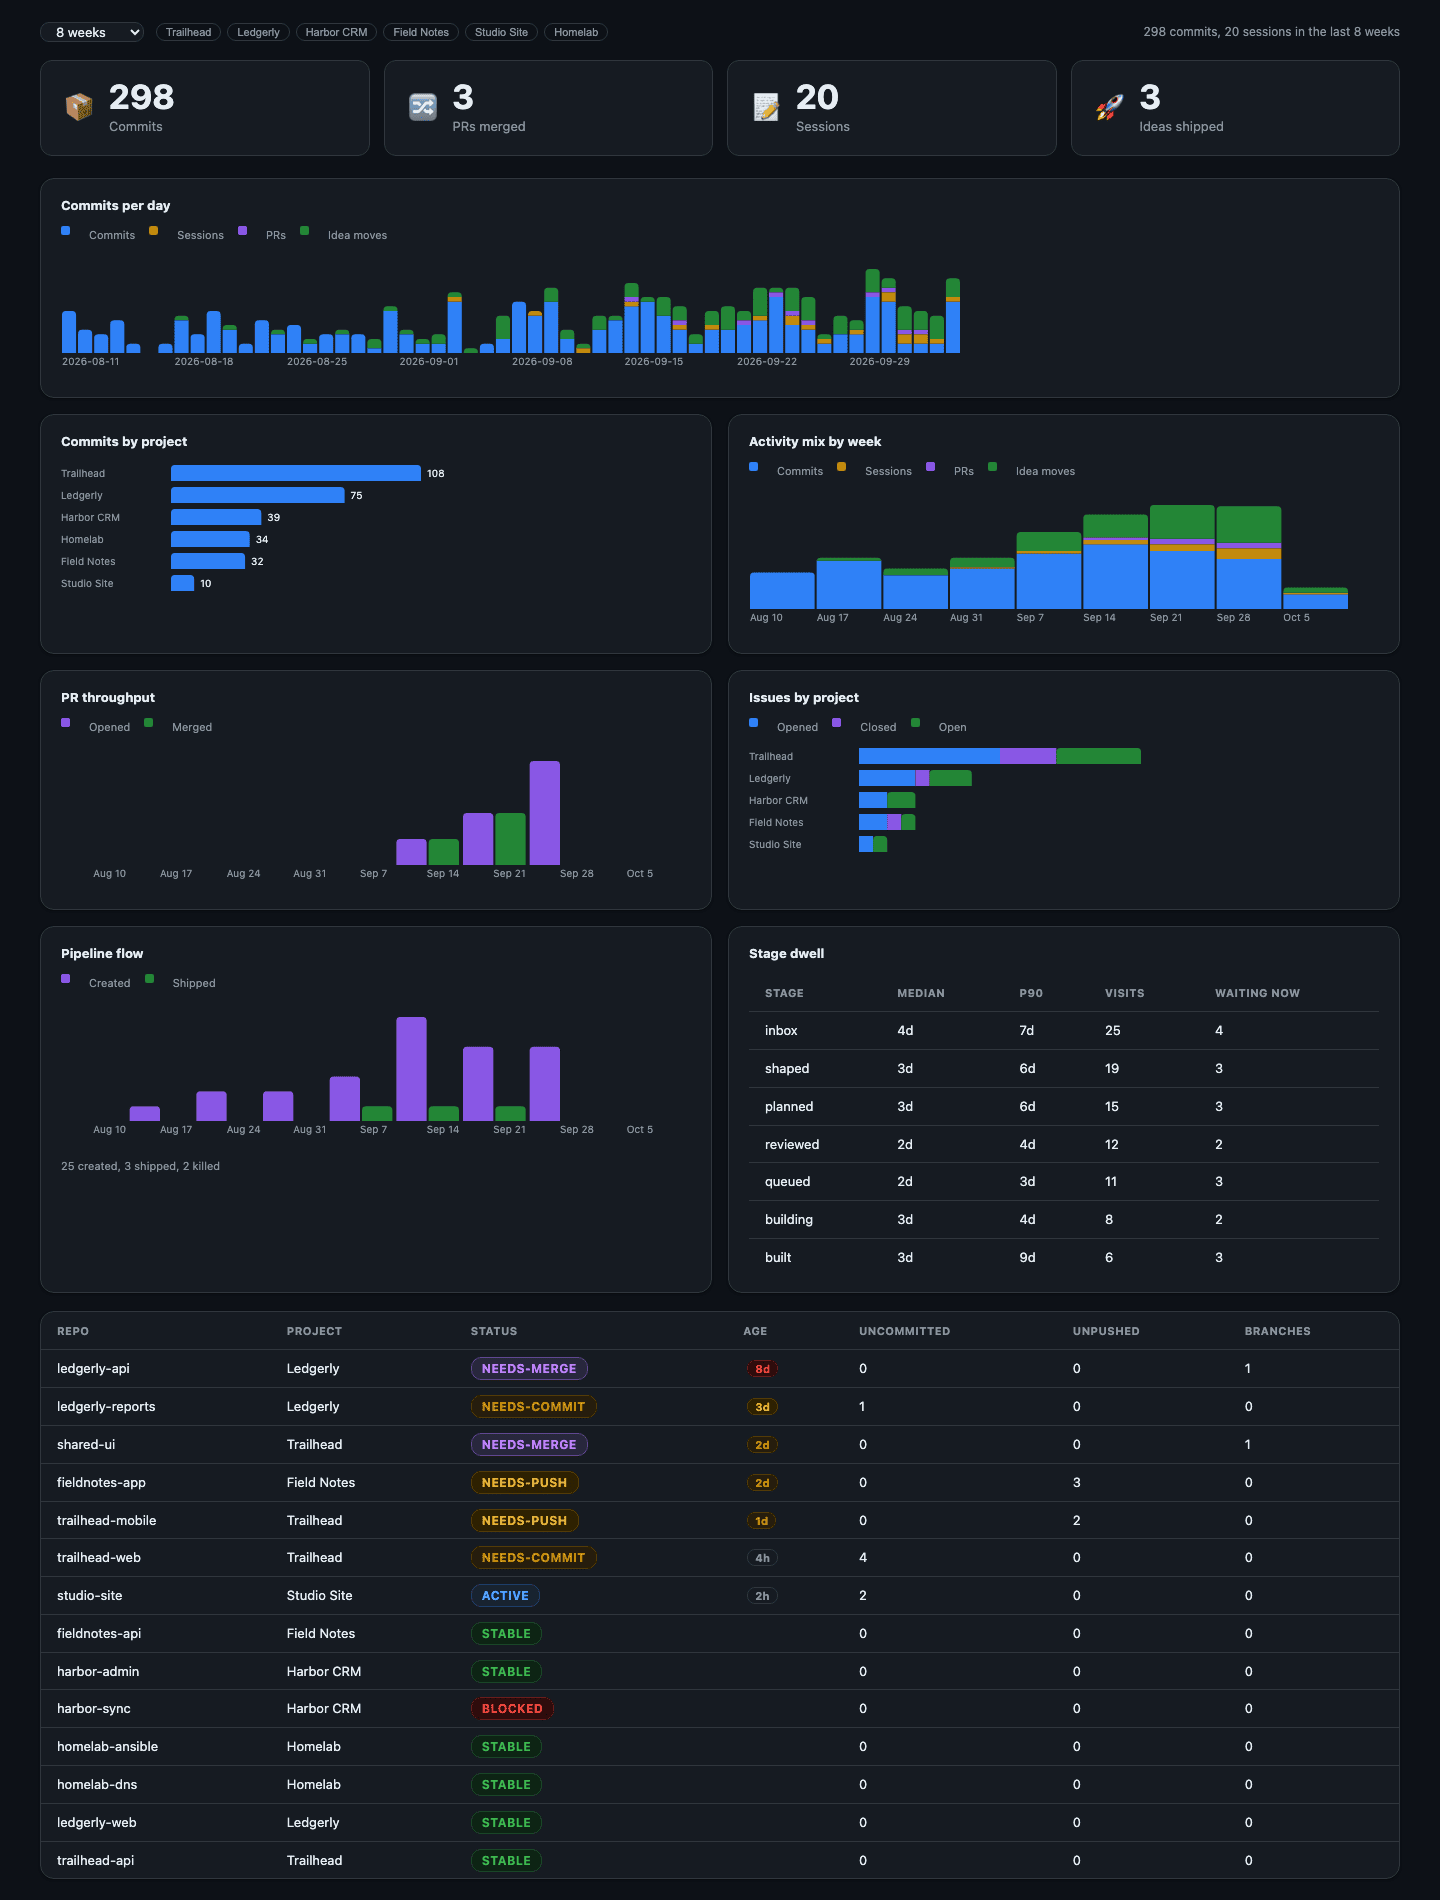This screenshot has height=1900, width=1440.
Task: Toggle the Trailhead project filter chip
Action: pyautogui.click(x=188, y=32)
